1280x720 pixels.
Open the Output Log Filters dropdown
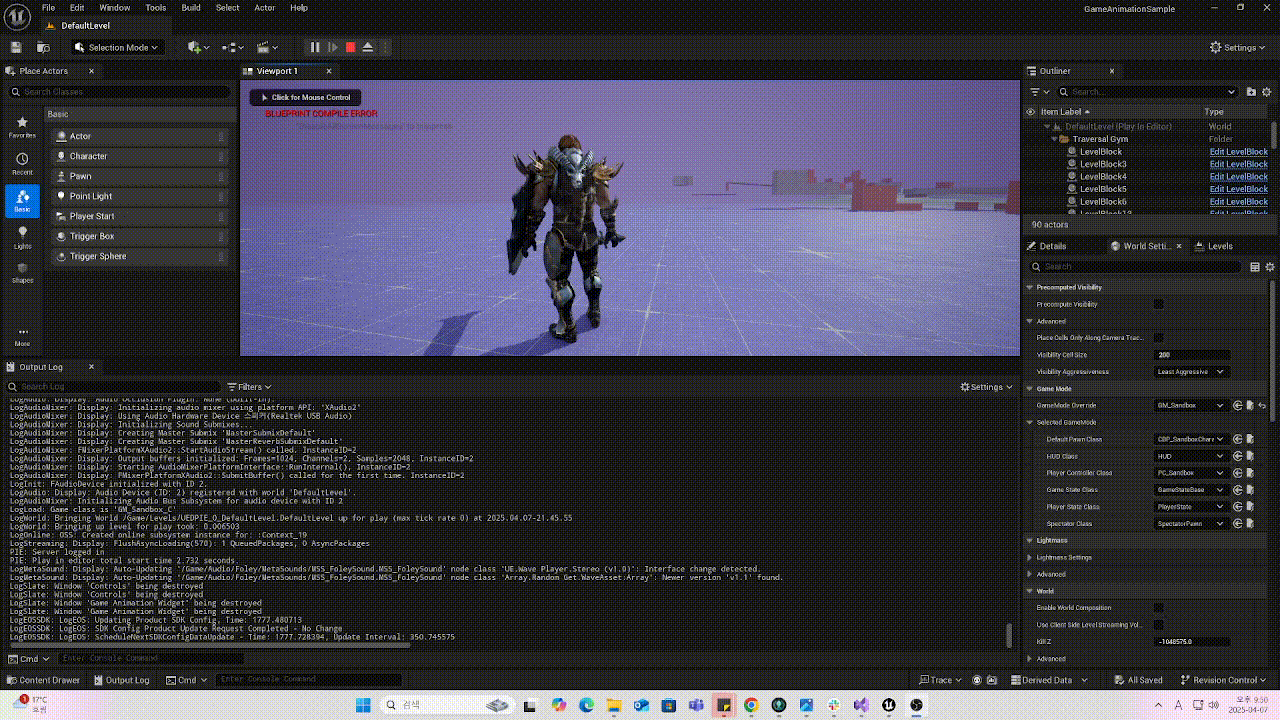tap(249, 387)
